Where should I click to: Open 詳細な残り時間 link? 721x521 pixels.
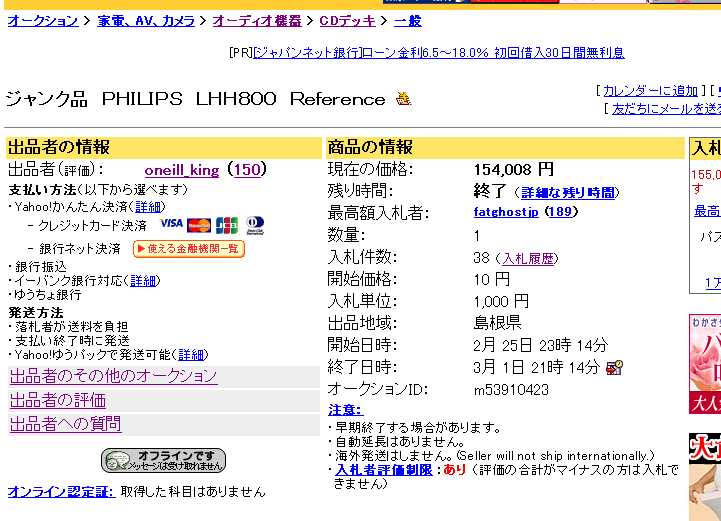point(568,192)
